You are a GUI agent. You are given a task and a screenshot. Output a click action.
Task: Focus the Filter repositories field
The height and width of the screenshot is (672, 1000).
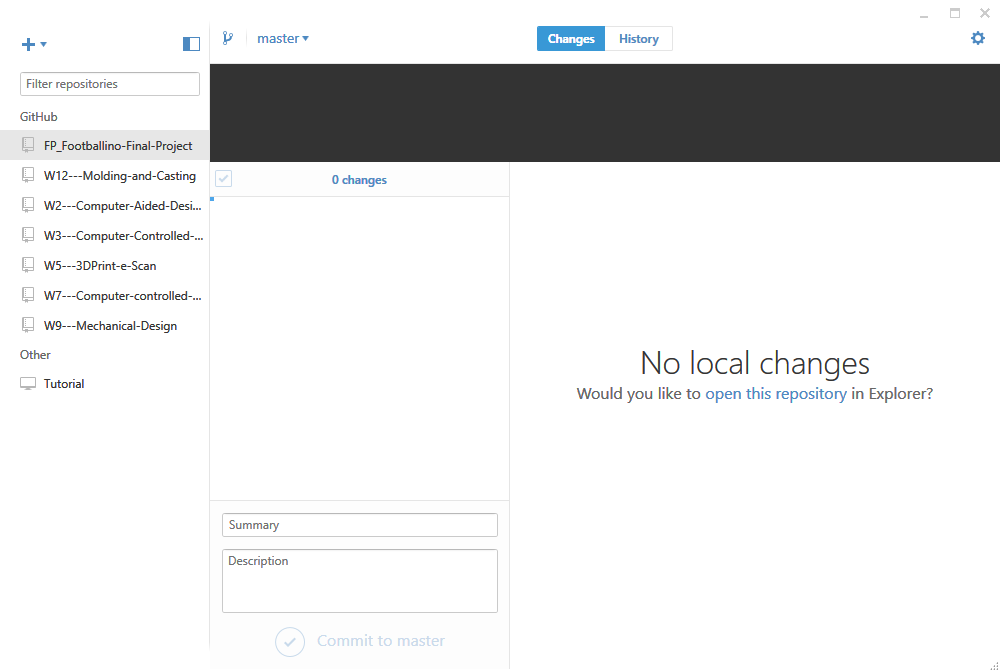point(110,84)
